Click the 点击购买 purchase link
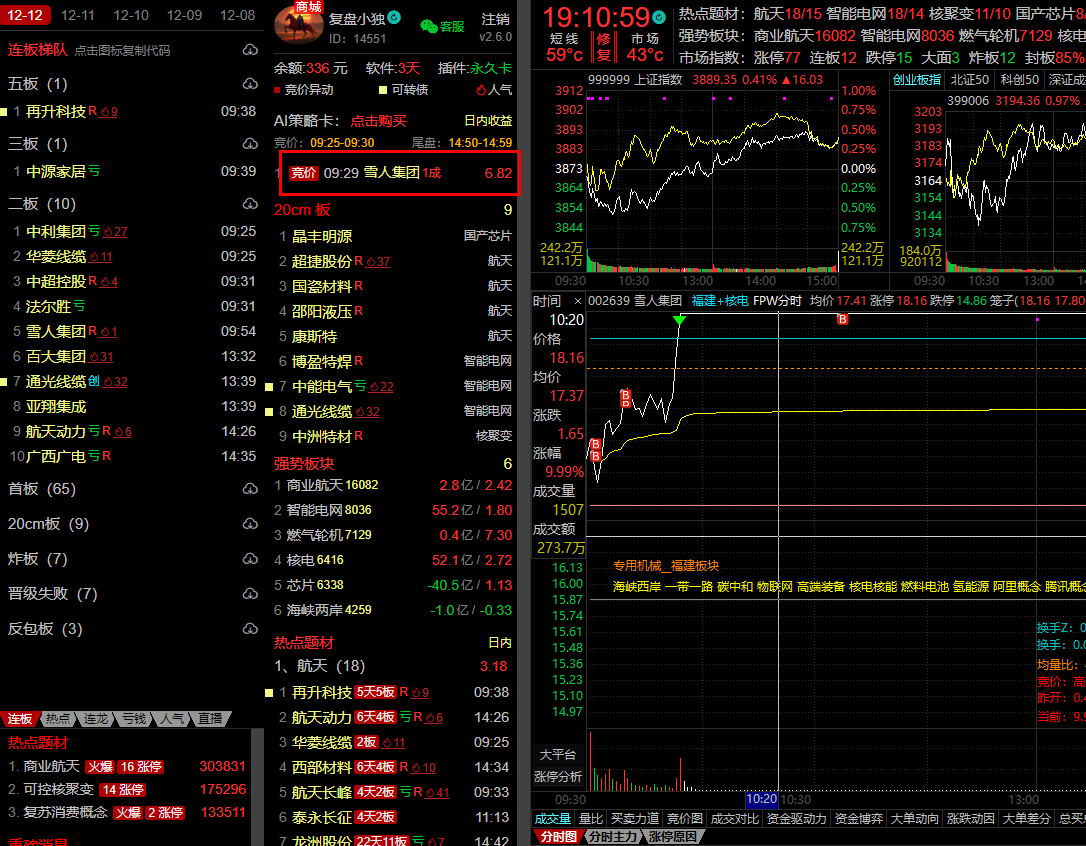 coord(378,121)
